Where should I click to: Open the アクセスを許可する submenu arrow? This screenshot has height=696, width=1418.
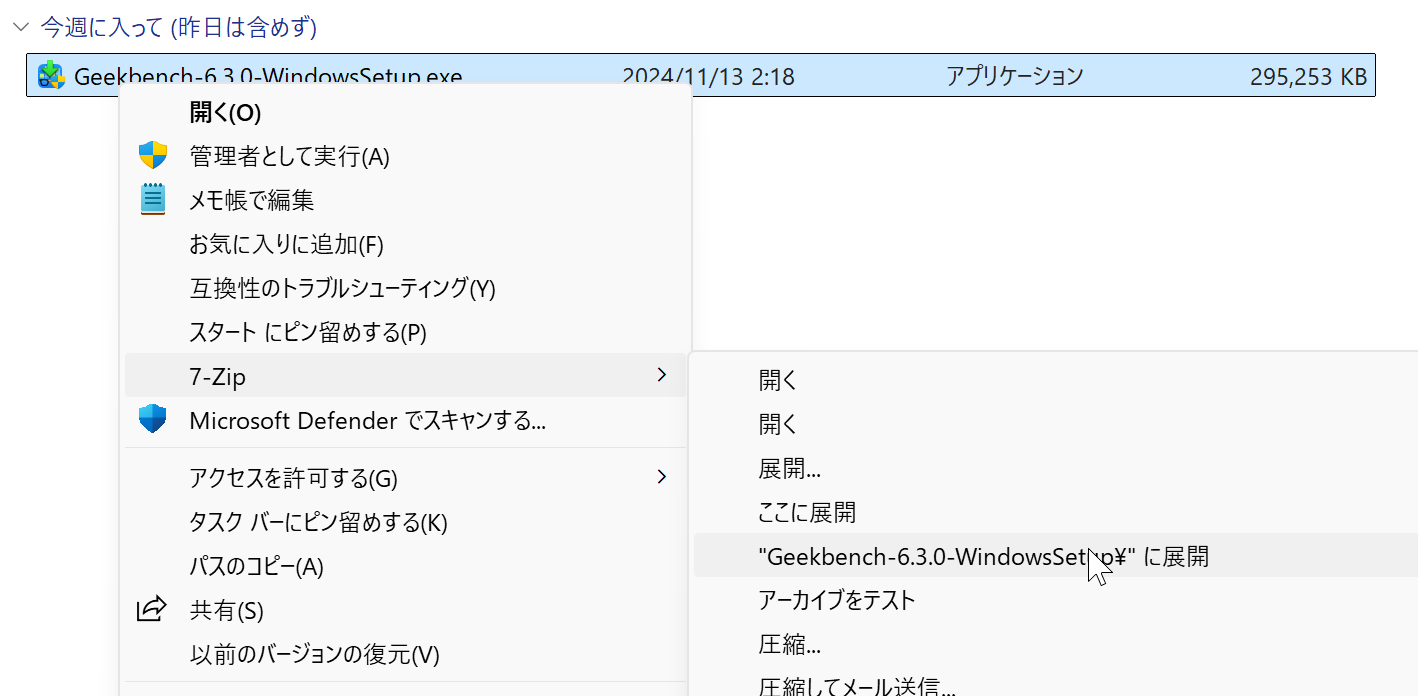pos(661,477)
